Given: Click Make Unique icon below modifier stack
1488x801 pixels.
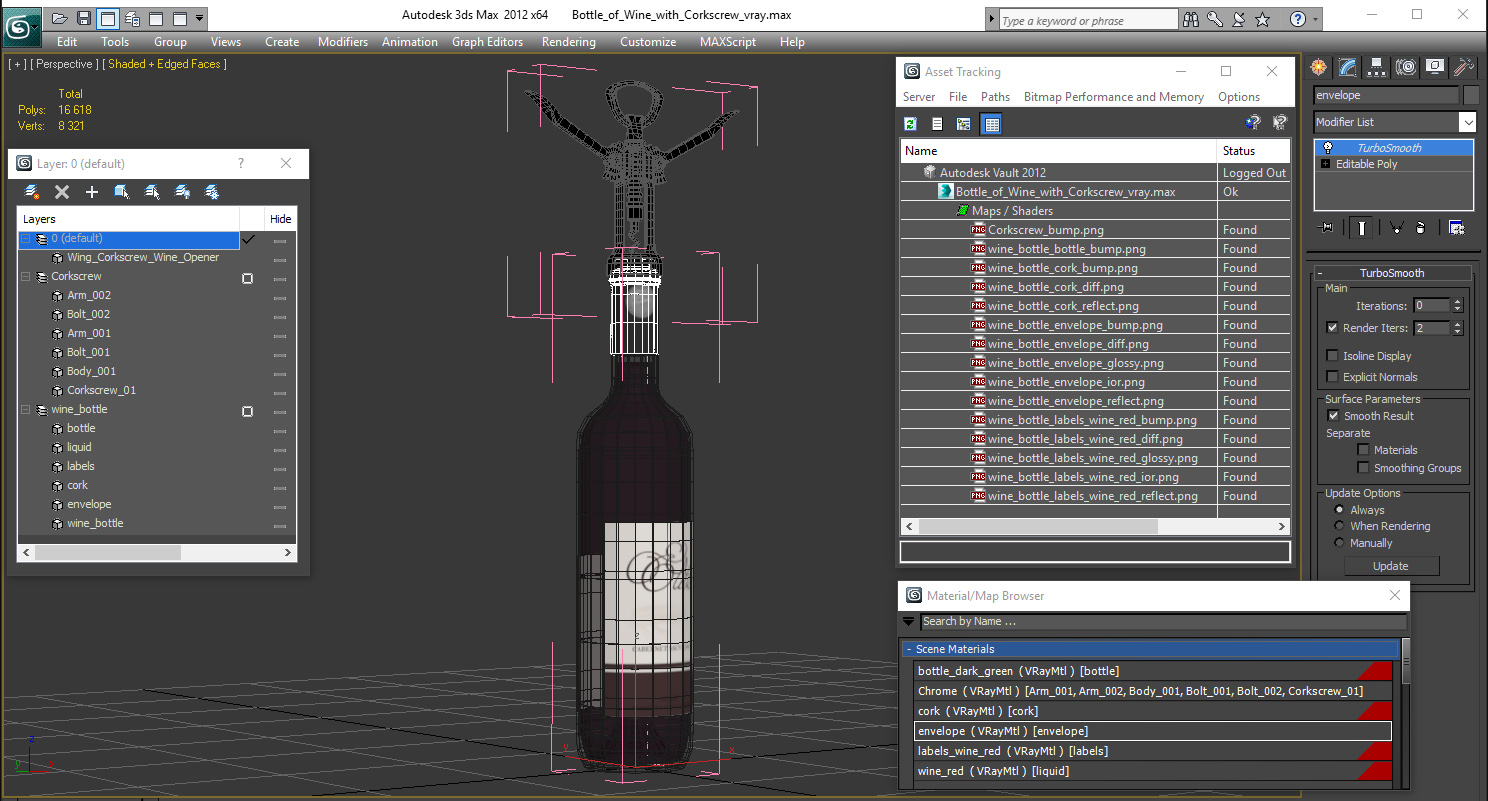Looking at the screenshot, I should pyautogui.click(x=1397, y=228).
